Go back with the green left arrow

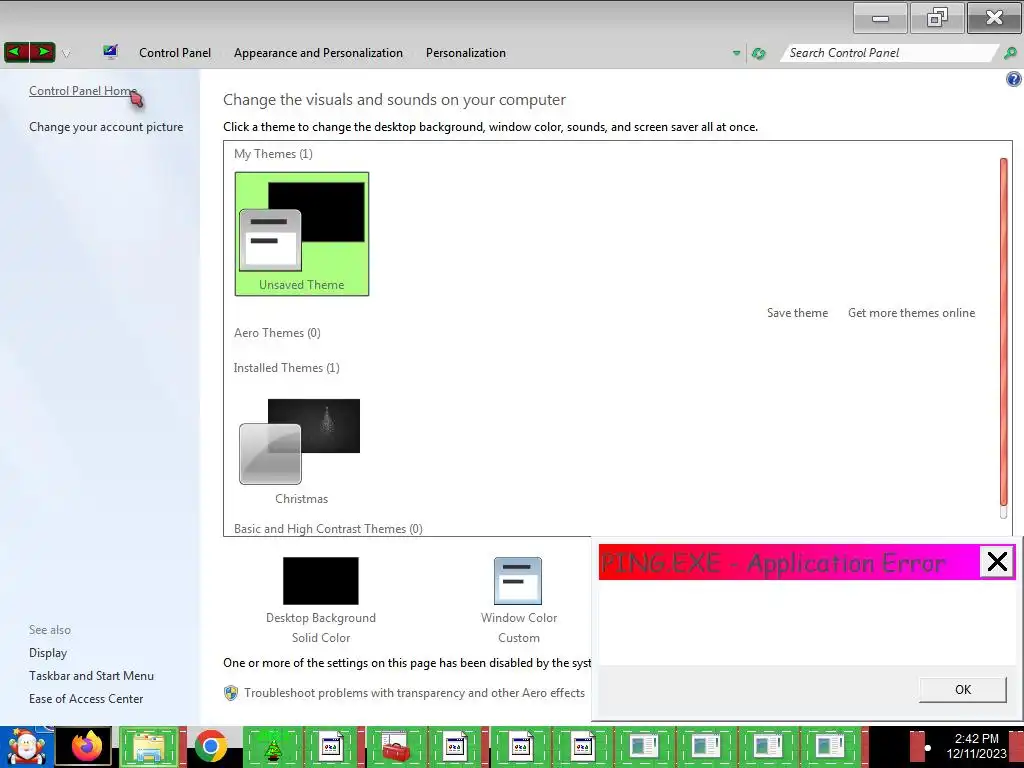point(17,52)
